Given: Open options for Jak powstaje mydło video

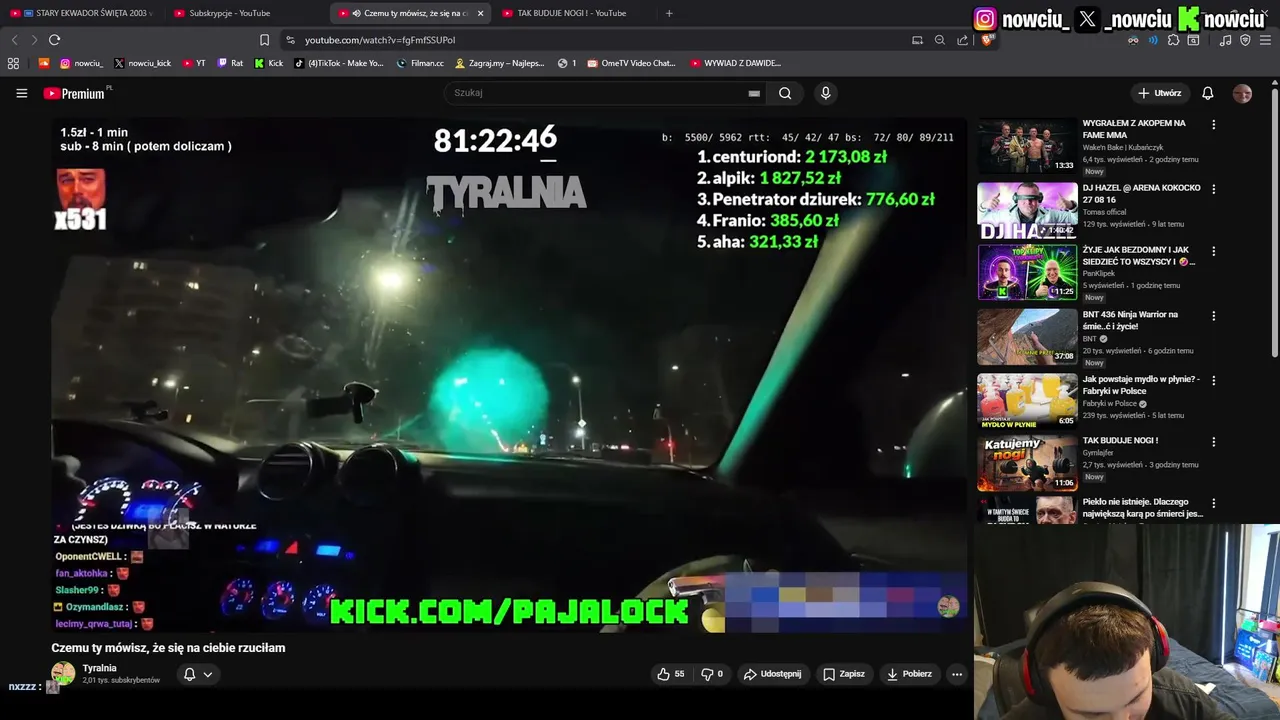Looking at the screenshot, I should point(1214,380).
